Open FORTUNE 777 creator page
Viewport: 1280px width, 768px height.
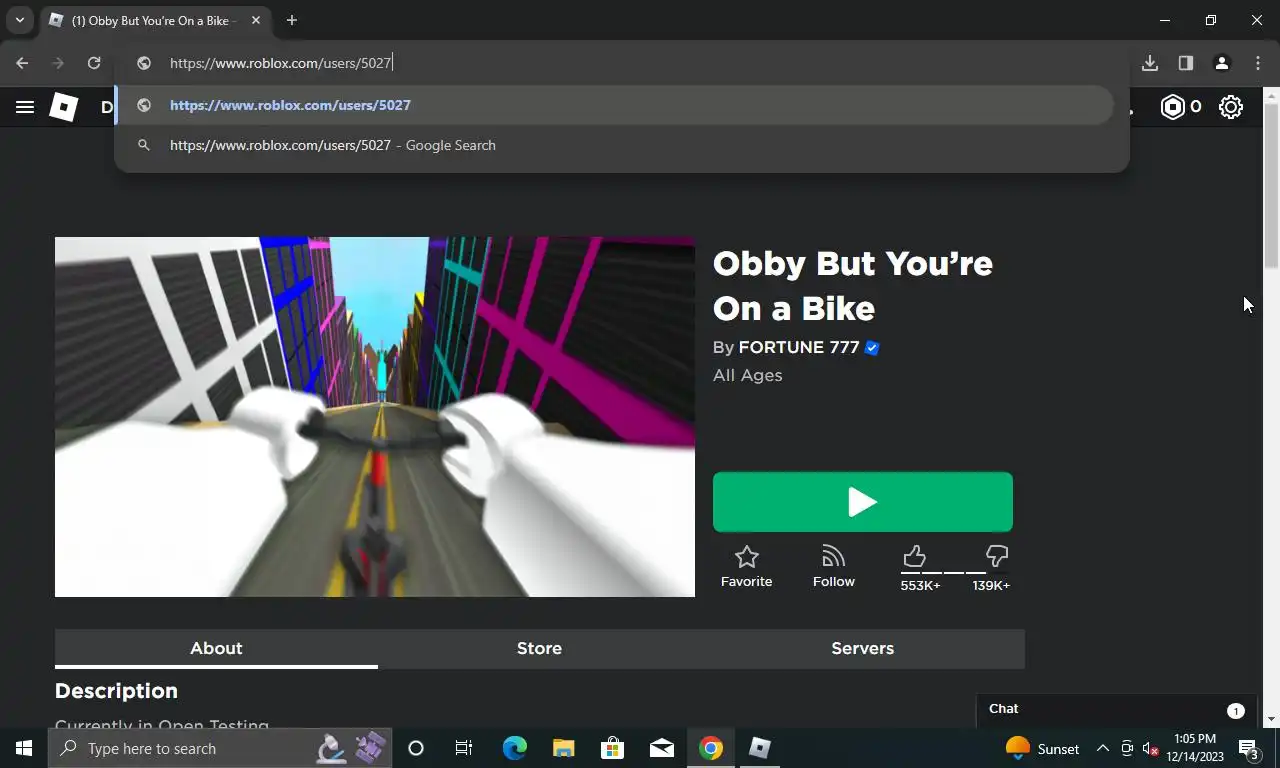[799, 347]
